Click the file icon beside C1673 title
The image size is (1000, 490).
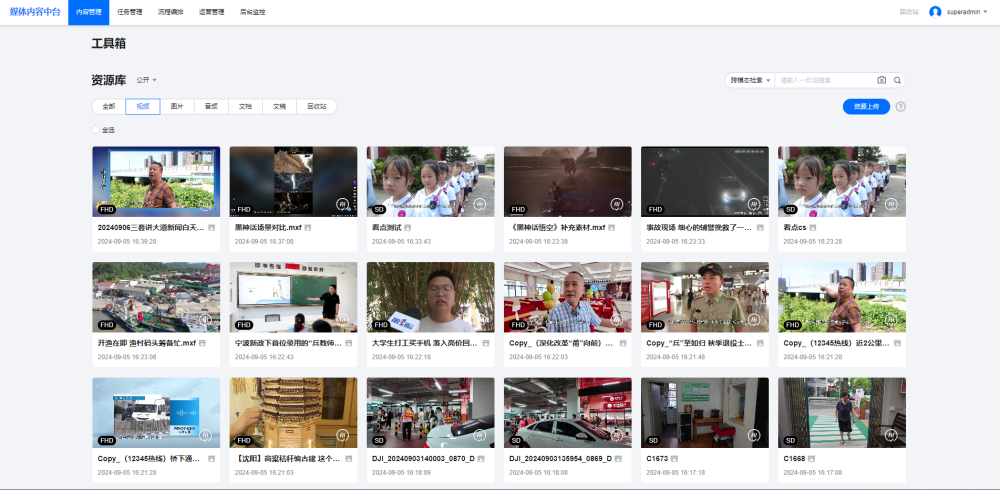click(676, 458)
